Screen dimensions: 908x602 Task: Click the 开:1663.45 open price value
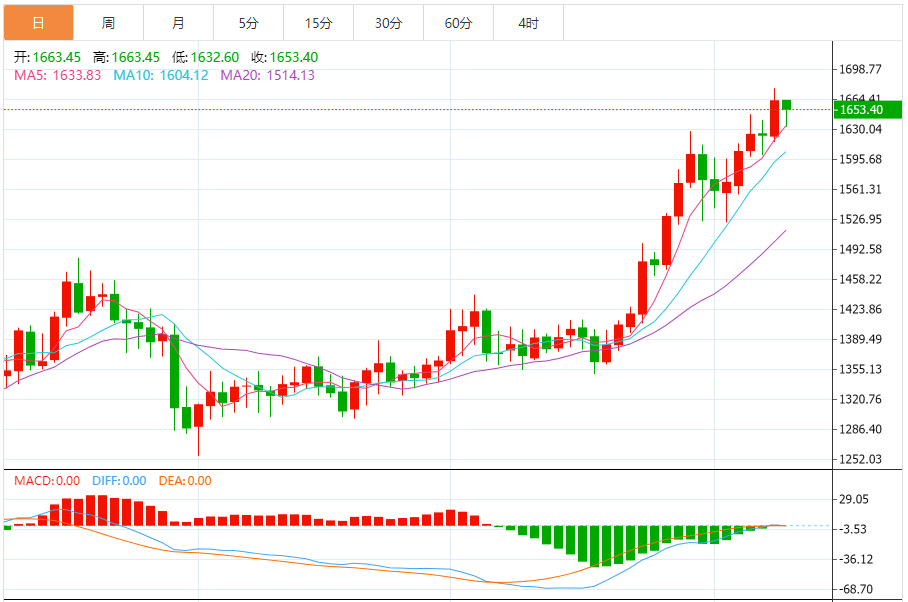47,57
